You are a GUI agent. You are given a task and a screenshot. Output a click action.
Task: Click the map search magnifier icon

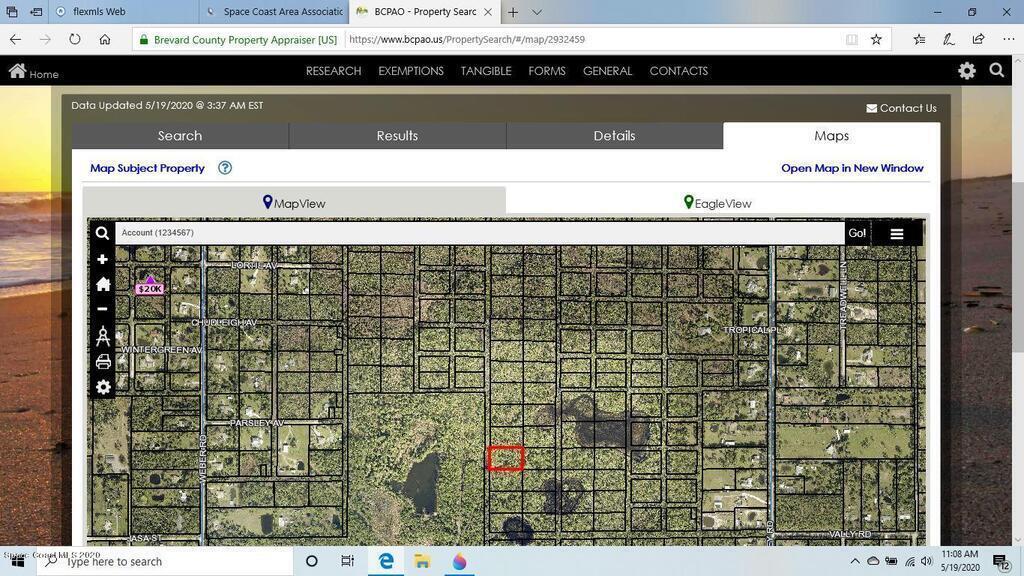102,233
